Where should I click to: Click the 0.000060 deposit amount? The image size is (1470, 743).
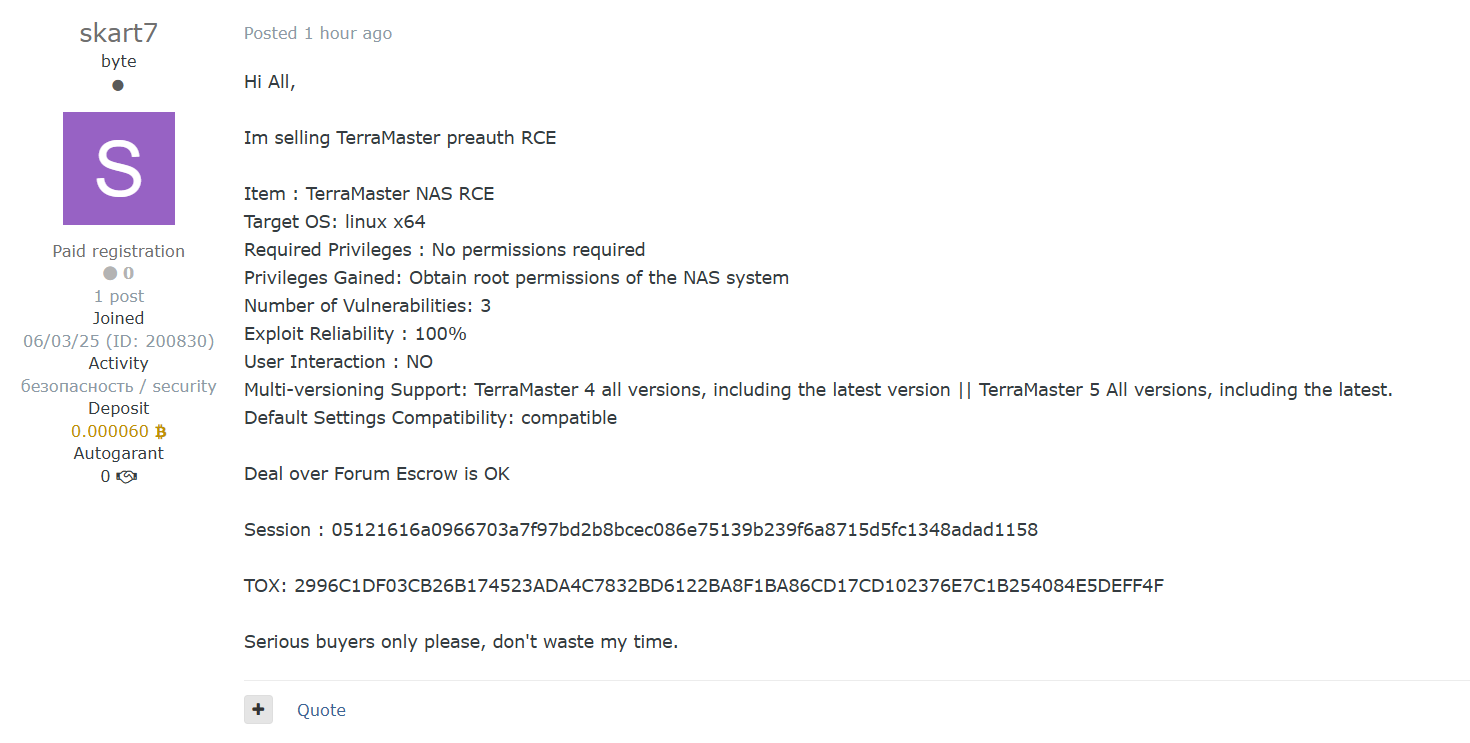110,432
